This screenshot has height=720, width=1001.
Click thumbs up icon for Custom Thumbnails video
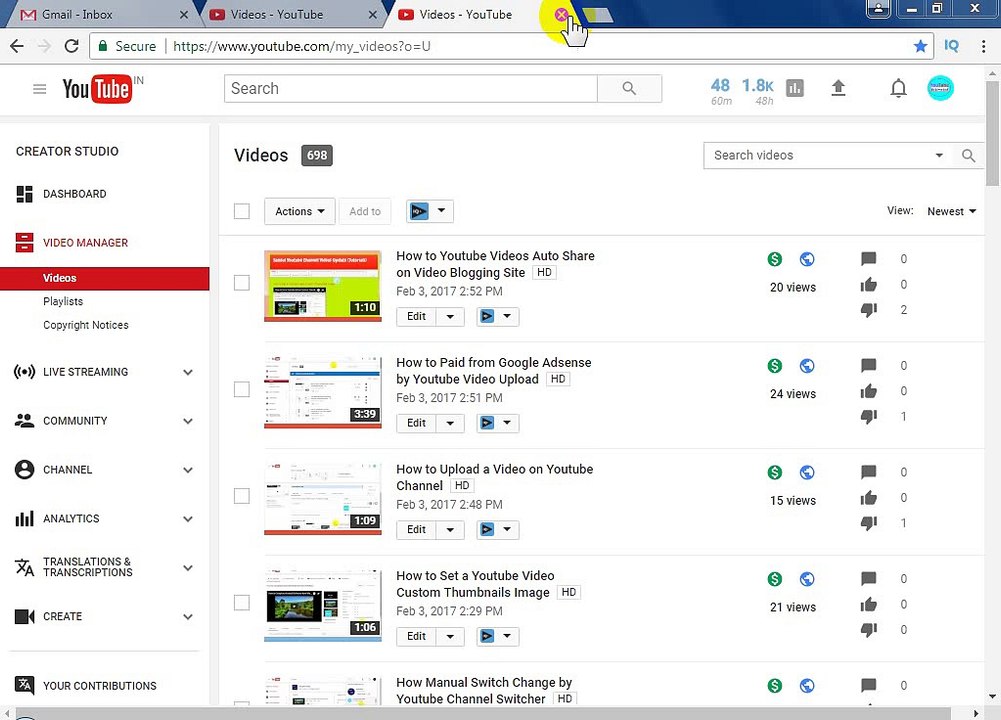coord(868,604)
